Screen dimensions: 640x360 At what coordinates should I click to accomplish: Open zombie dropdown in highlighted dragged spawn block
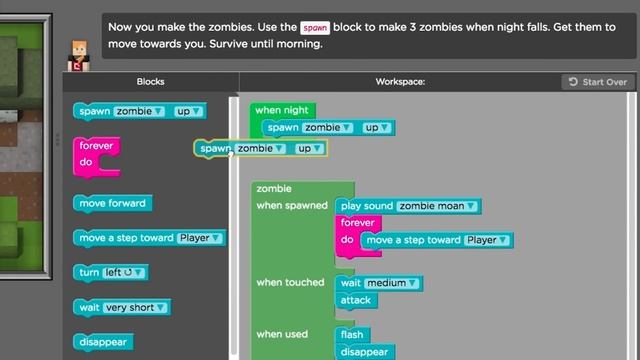click(x=260, y=149)
